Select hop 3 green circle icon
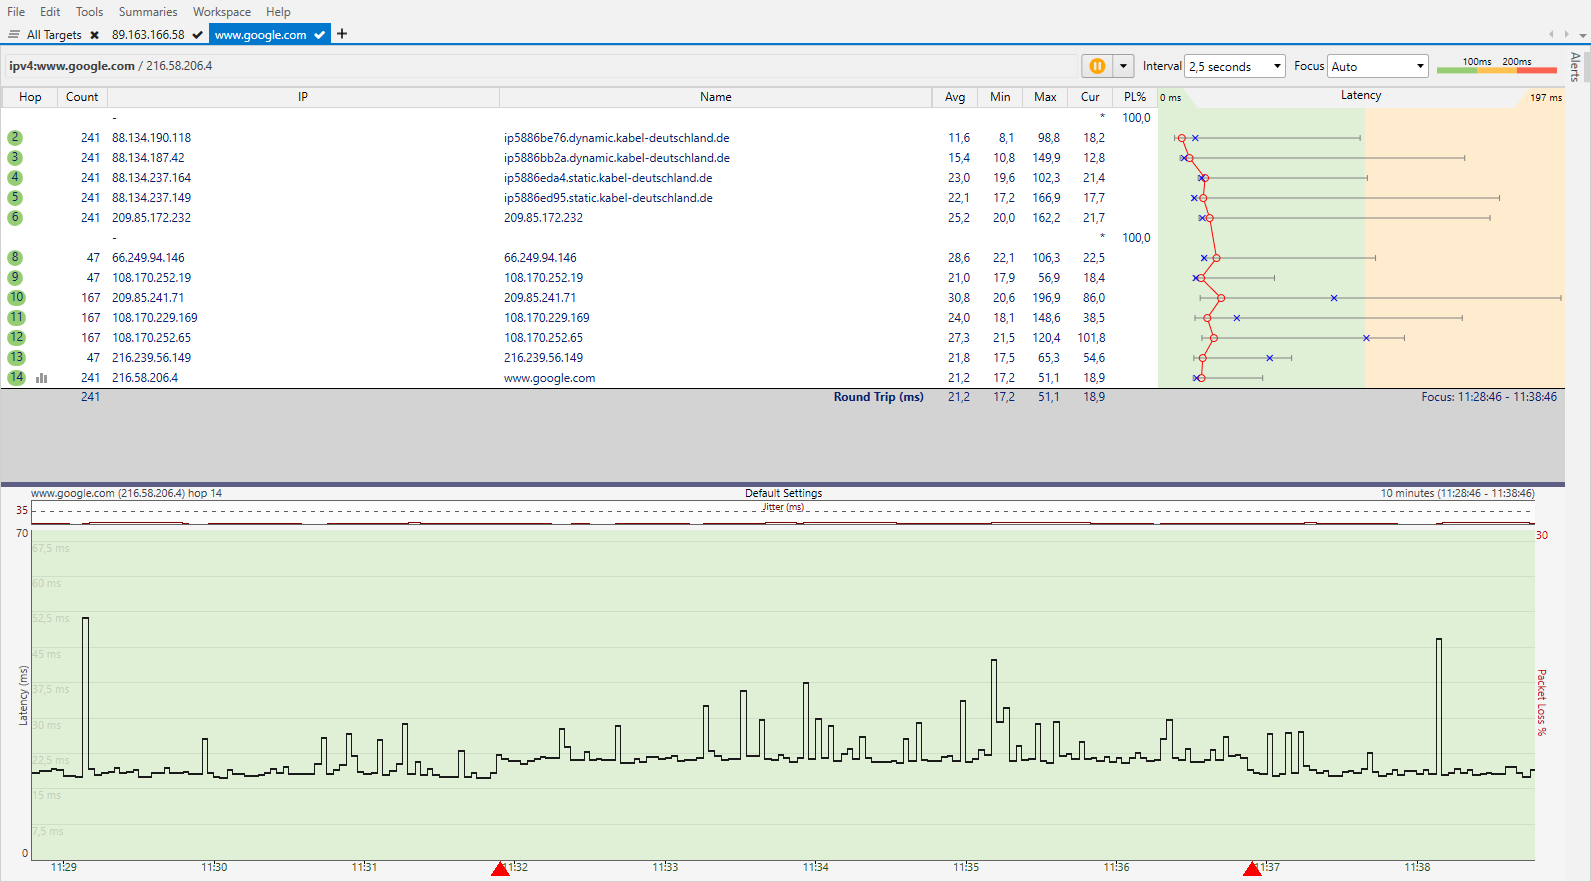The image size is (1591, 882). click(x=15, y=158)
